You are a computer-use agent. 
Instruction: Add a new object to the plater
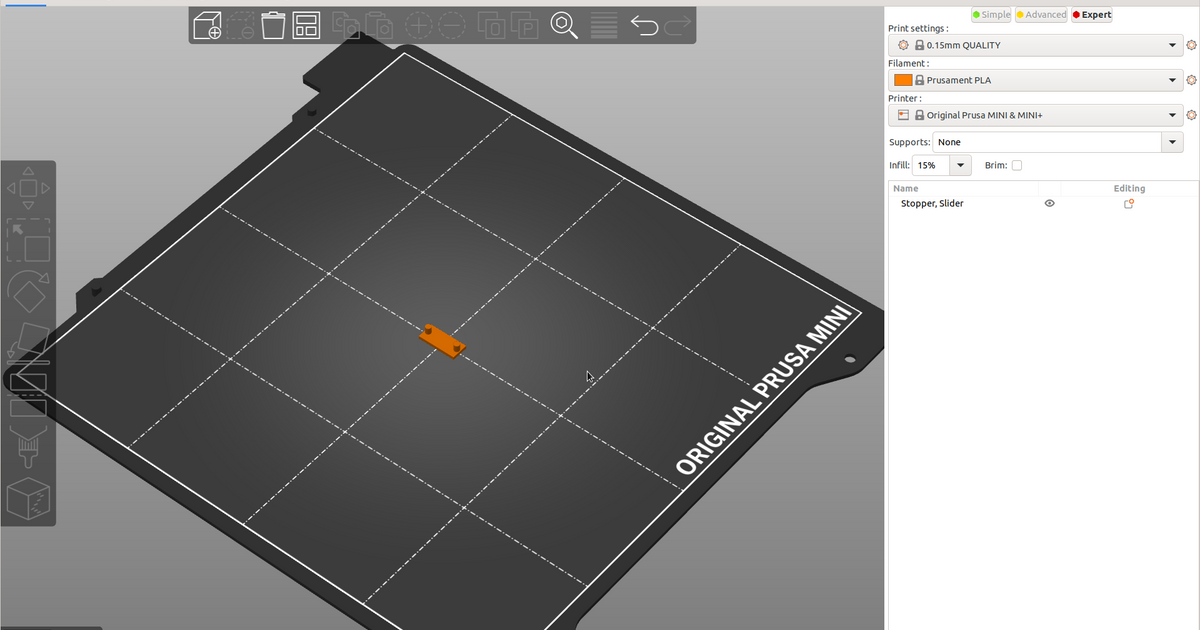[x=207, y=26]
